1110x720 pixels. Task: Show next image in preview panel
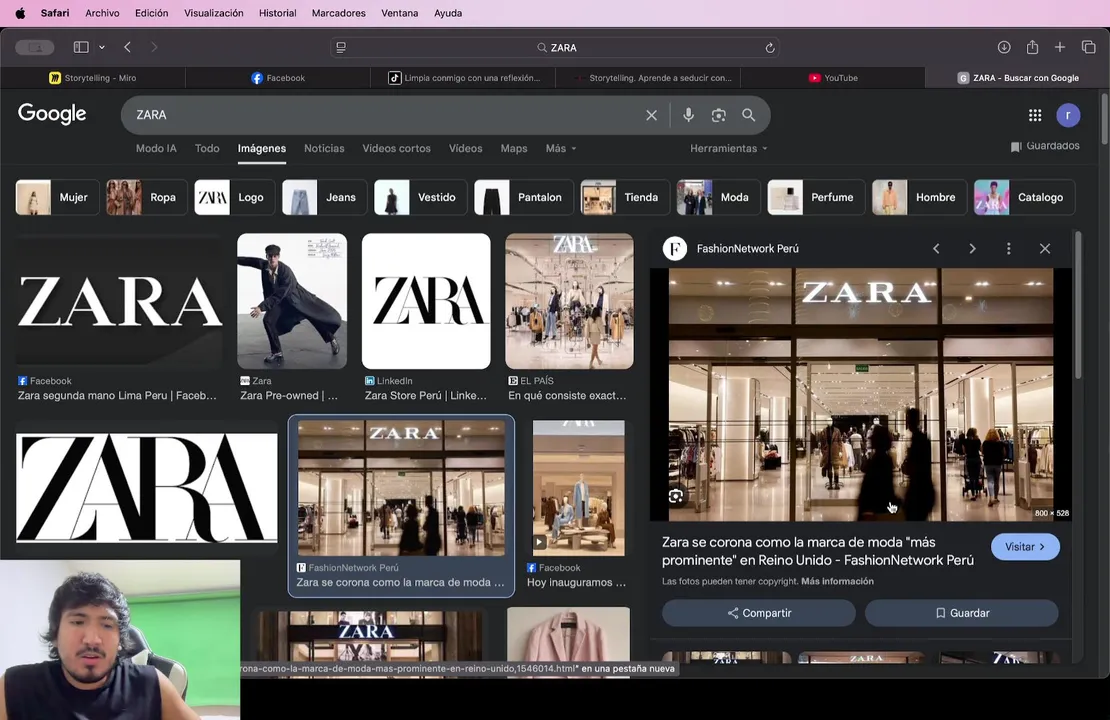(x=972, y=248)
